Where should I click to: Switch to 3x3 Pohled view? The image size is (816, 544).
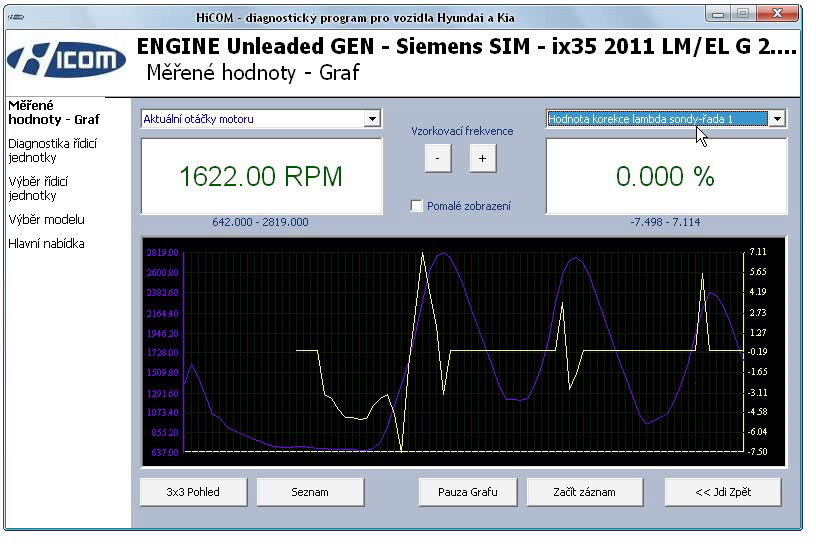click(x=194, y=492)
